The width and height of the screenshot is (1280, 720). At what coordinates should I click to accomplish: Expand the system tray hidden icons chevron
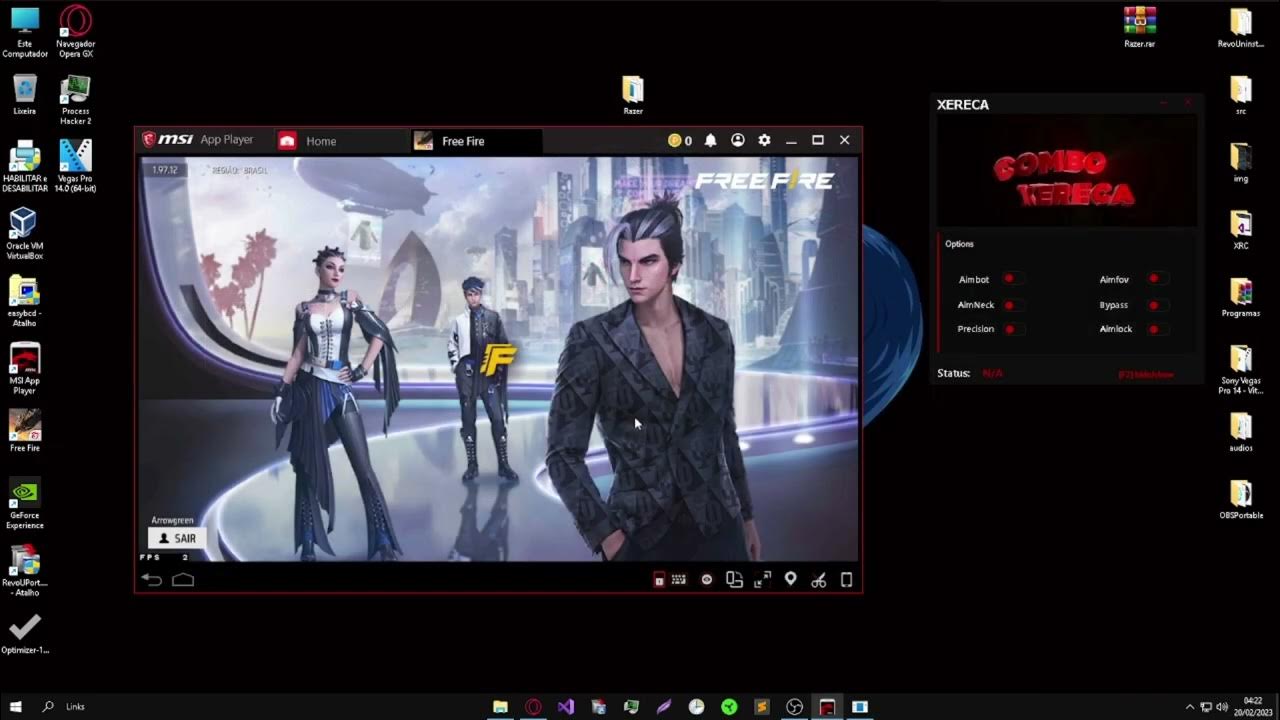(x=1189, y=707)
